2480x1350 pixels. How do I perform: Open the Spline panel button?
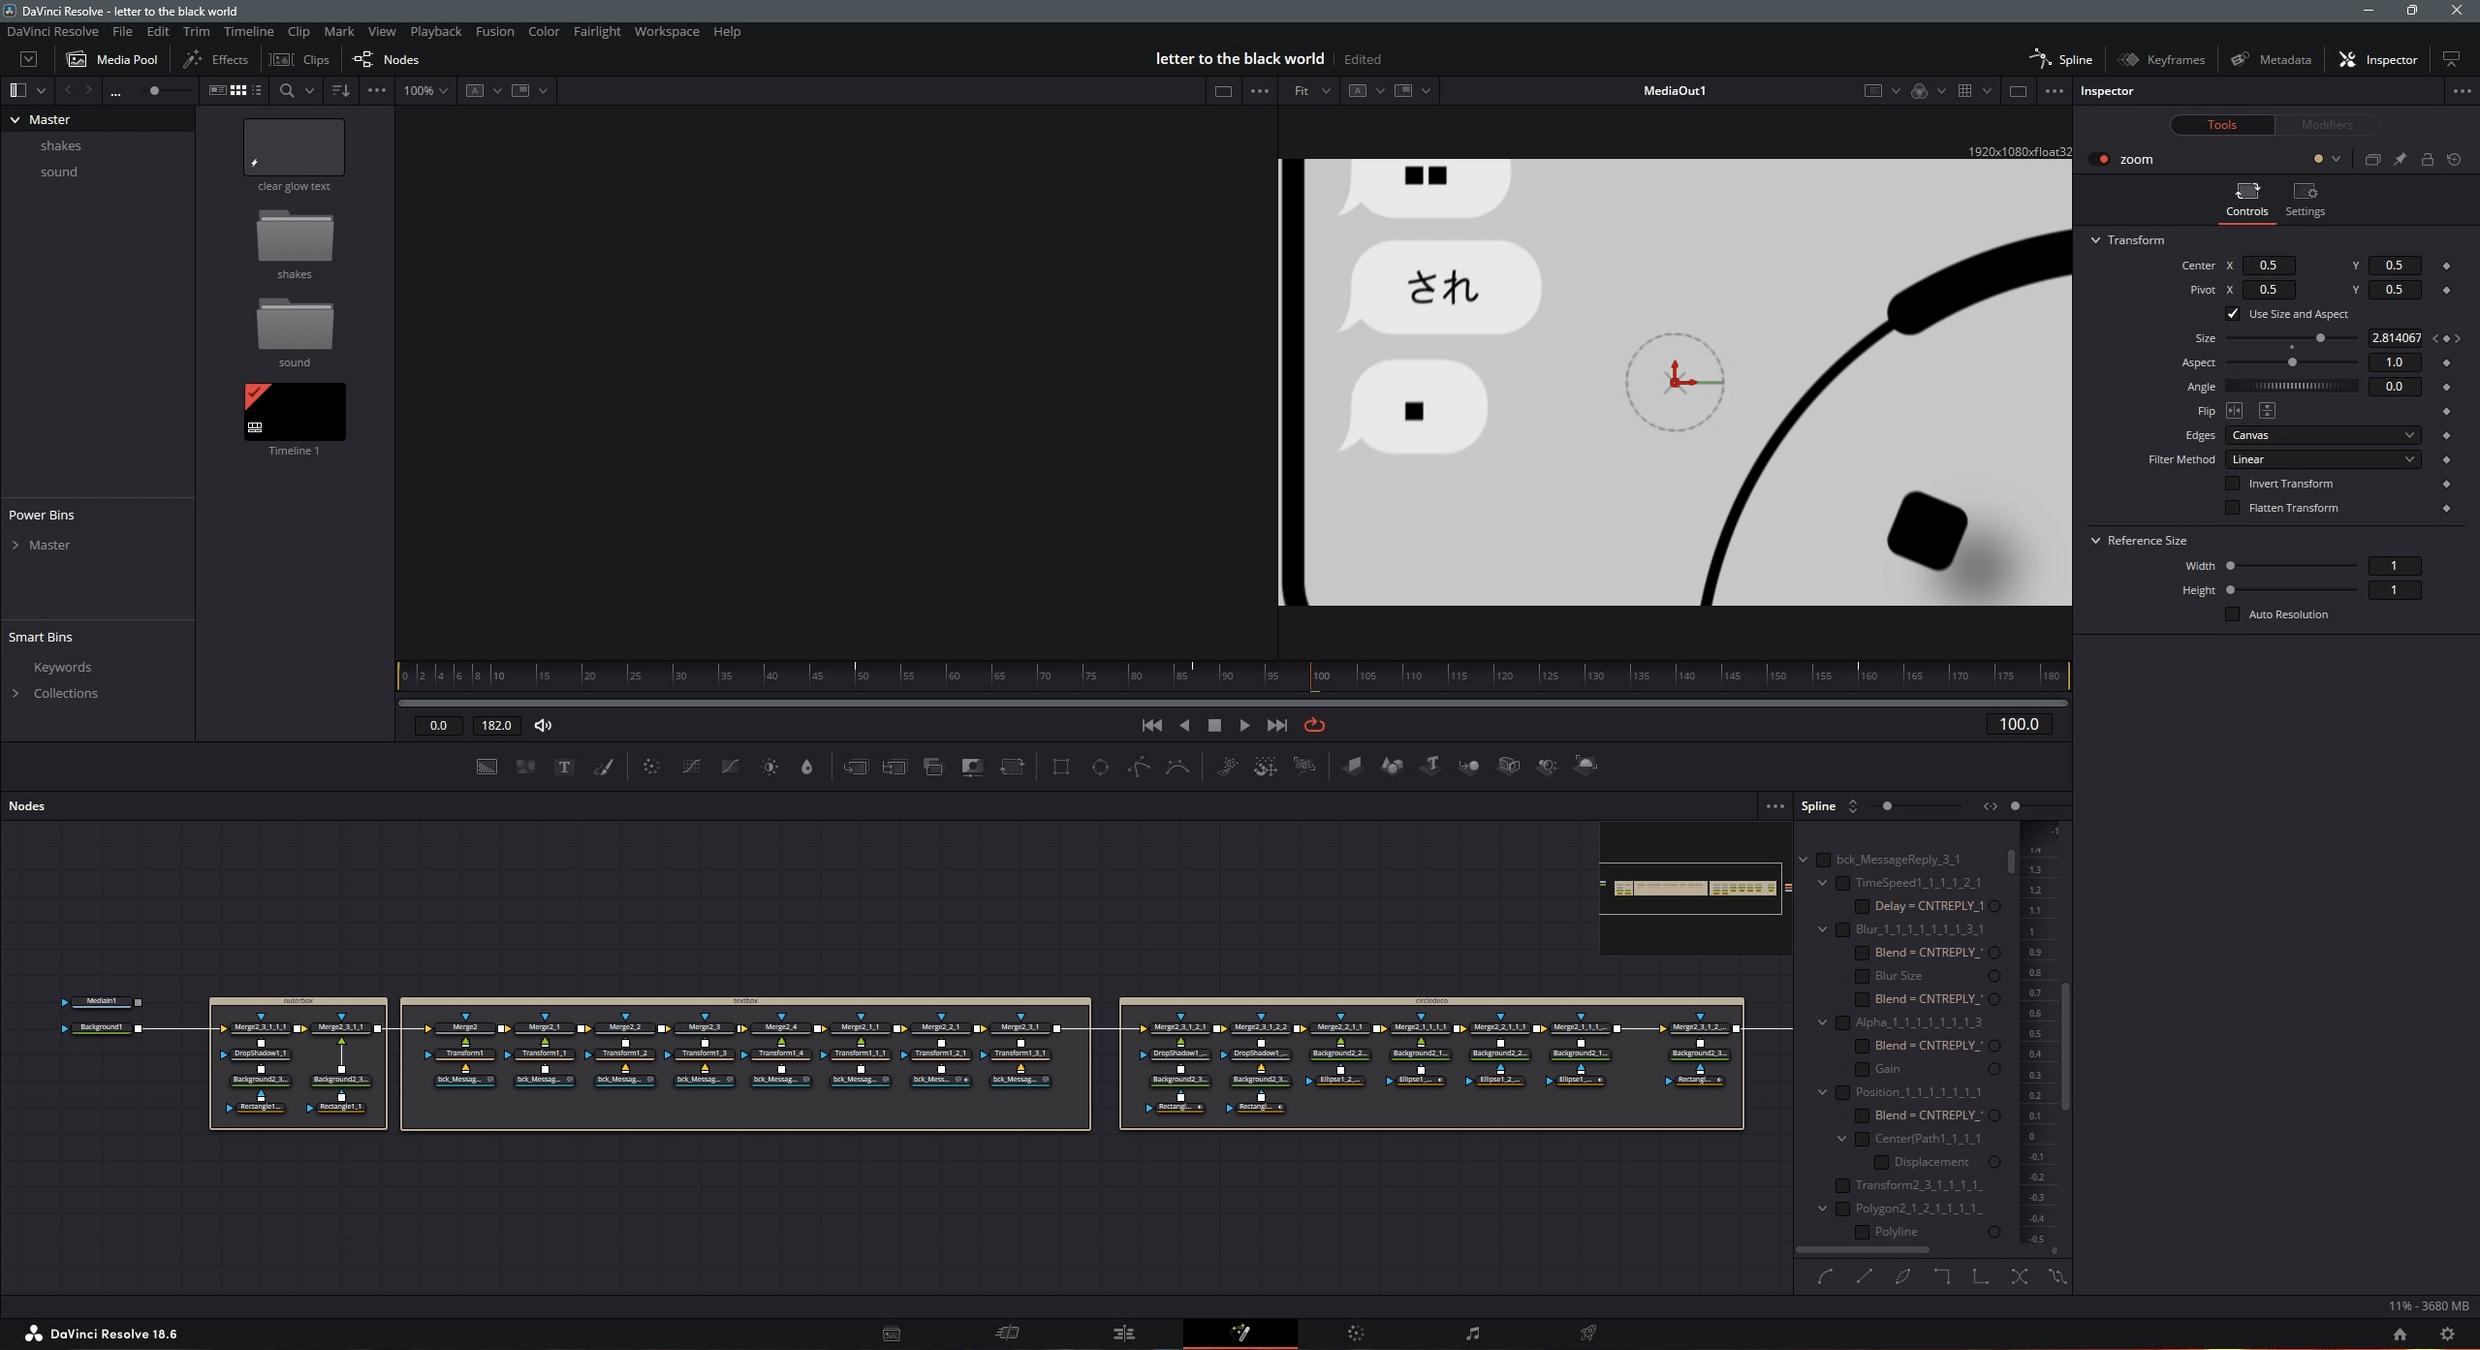(2061, 59)
